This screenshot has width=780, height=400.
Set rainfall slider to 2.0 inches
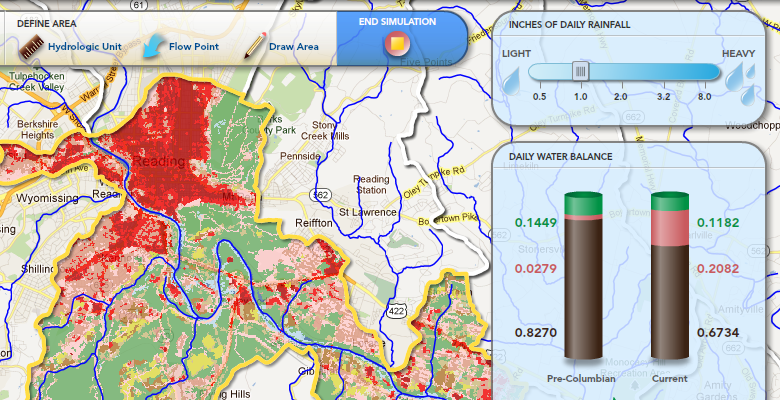pyautogui.click(x=620, y=97)
